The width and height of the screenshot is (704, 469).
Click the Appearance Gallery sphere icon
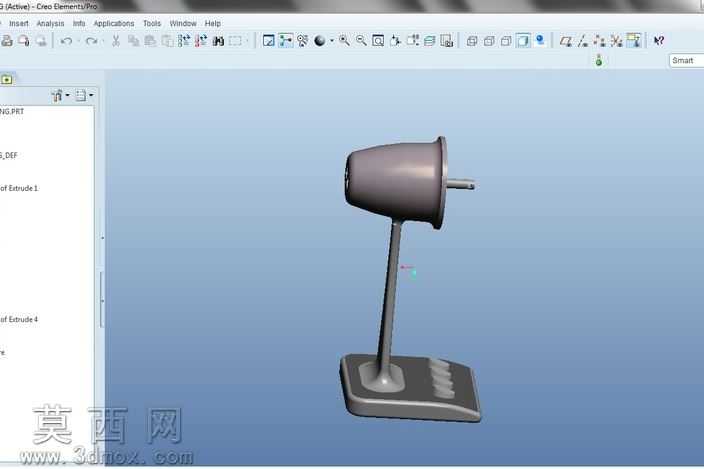tap(320, 41)
